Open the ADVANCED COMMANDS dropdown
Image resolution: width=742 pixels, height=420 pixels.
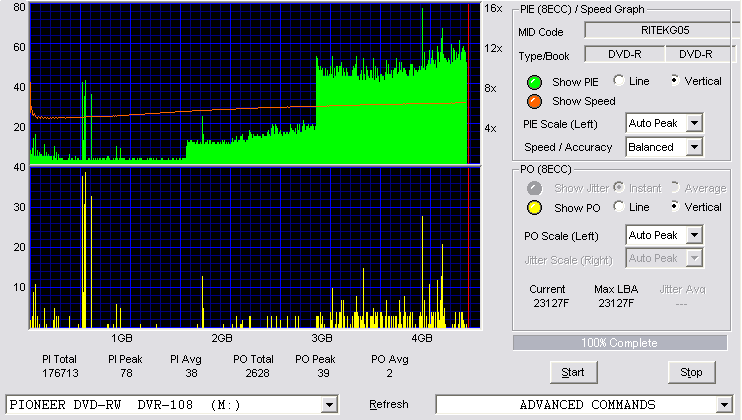click(584, 405)
